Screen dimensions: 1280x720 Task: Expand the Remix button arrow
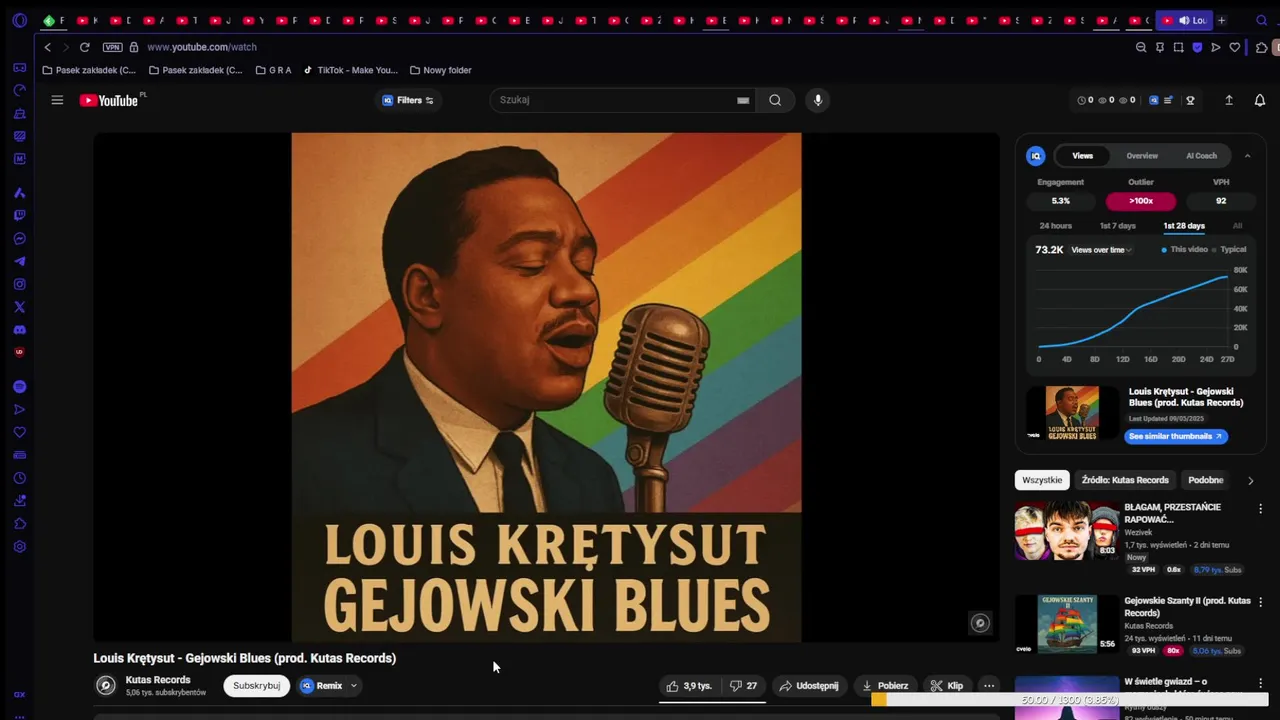[x=353, y=686]
